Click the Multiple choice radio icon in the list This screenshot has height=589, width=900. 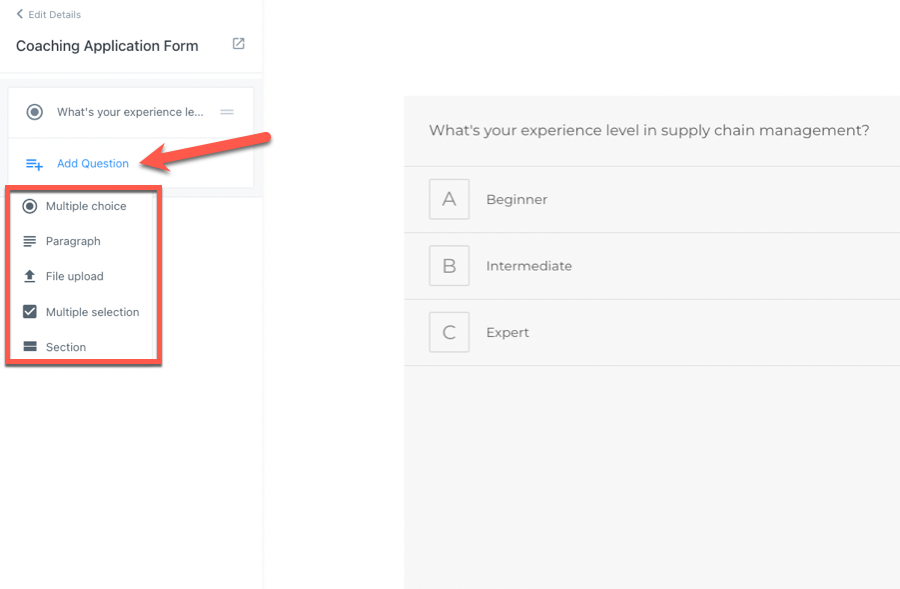pyautogui.click(x=29, y=206)
